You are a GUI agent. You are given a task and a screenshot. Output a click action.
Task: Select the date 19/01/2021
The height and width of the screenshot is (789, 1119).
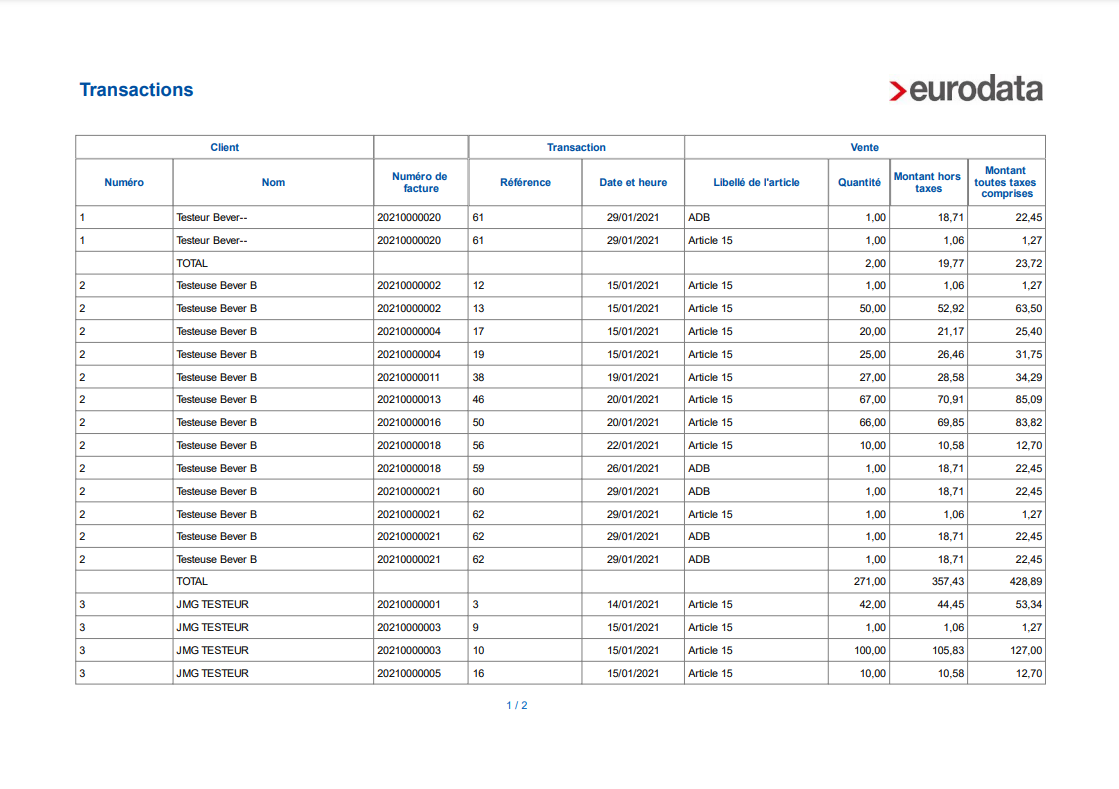pos(633,377)
